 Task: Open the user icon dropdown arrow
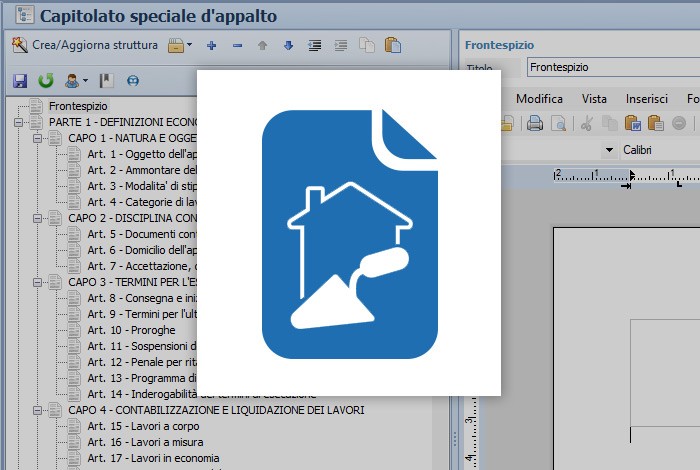(x=86, y=80)
